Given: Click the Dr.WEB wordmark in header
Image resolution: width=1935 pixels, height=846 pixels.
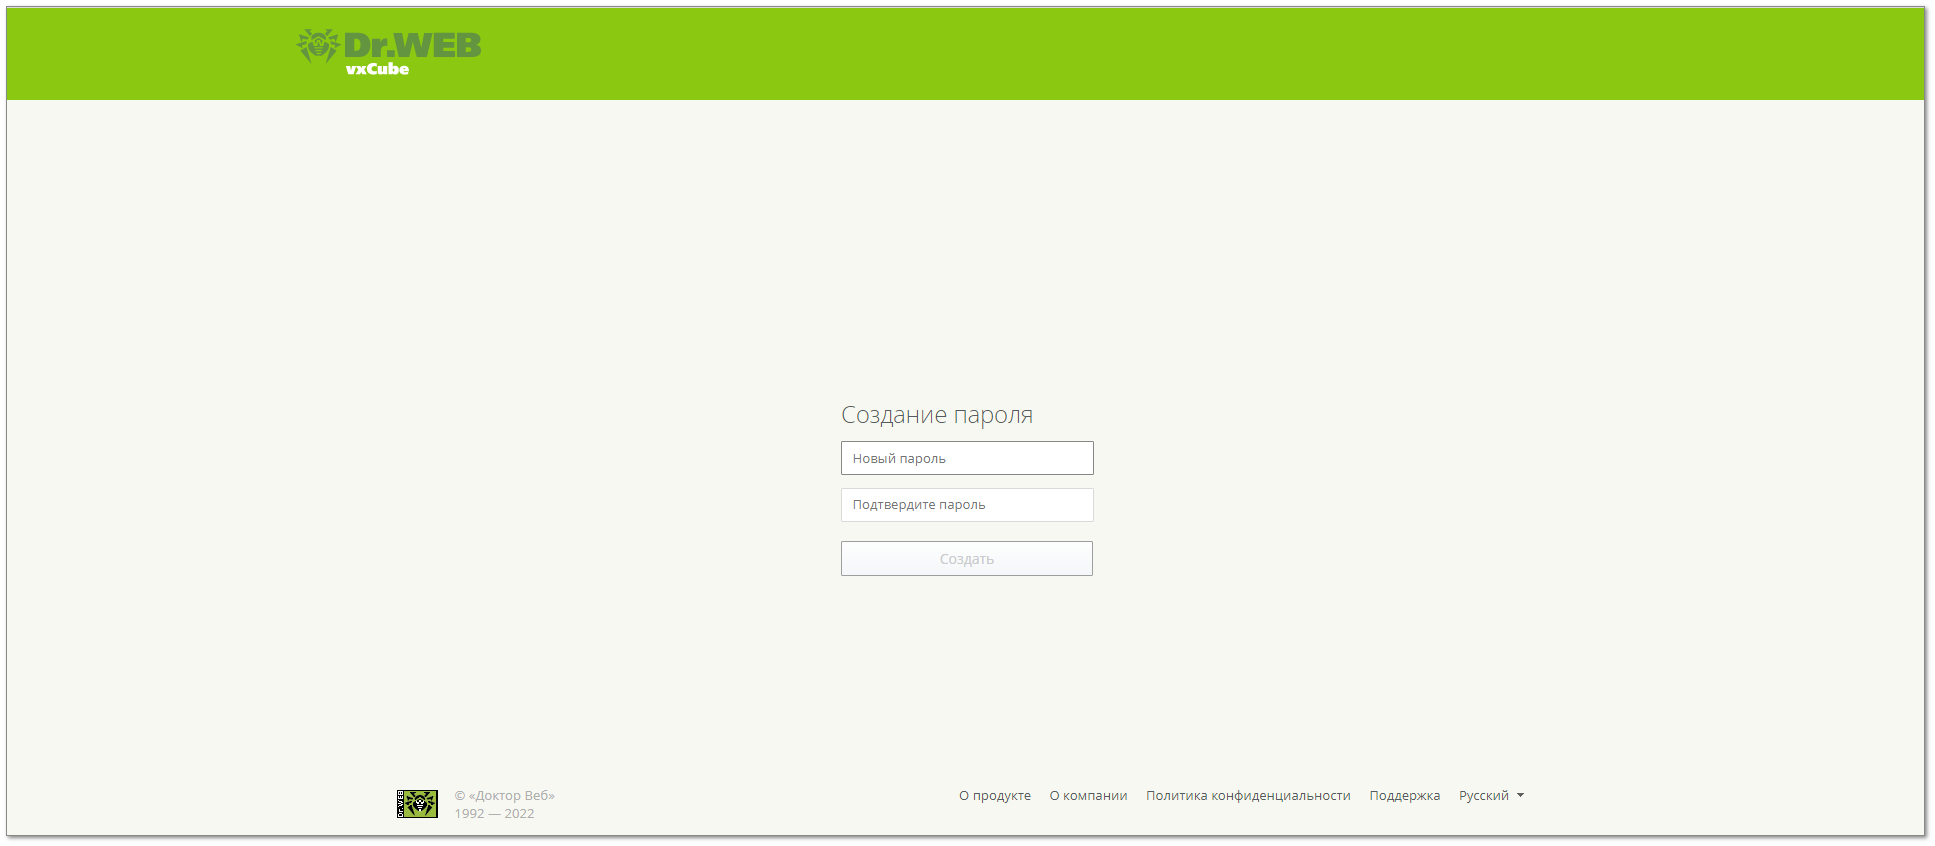Looking at the screenshot, I should pyautogui.click(x=412, y=45).
